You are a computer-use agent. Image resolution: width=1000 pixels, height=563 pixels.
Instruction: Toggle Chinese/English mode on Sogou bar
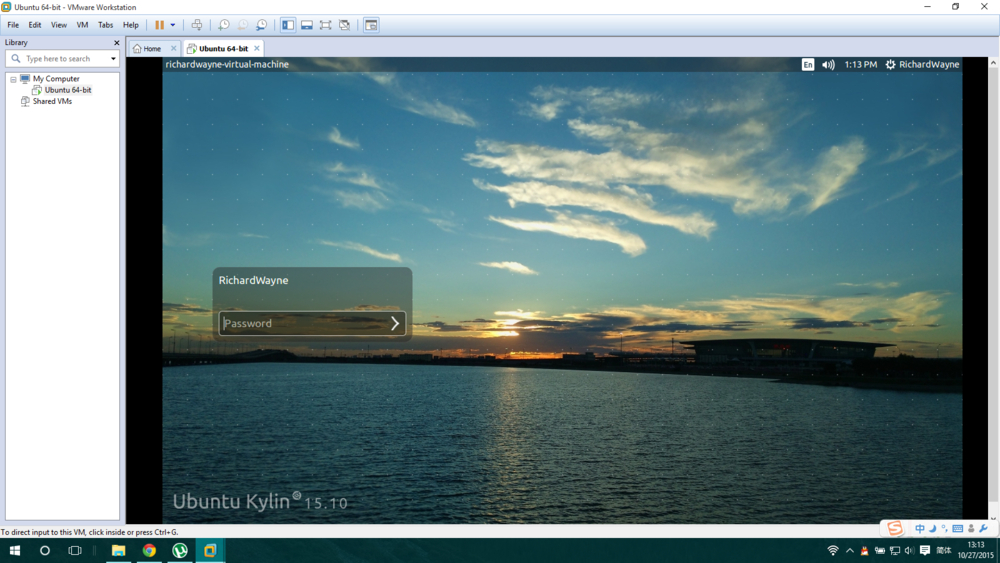tap(920, 529)
